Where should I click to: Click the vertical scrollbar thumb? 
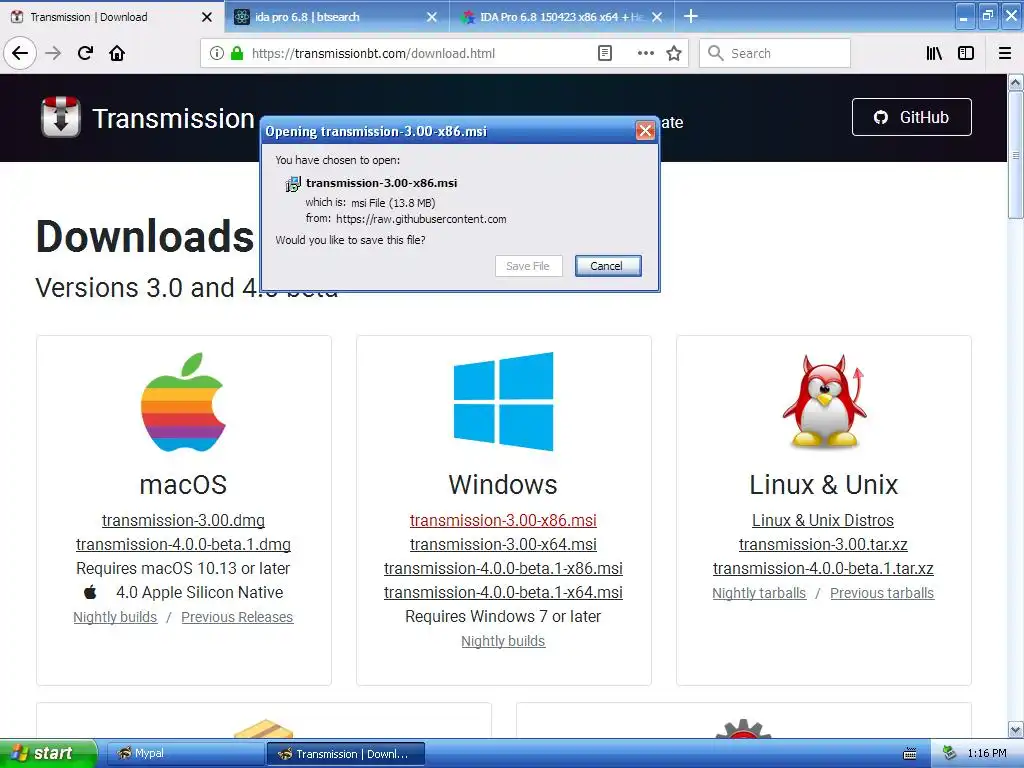(x=1016, y=155)
